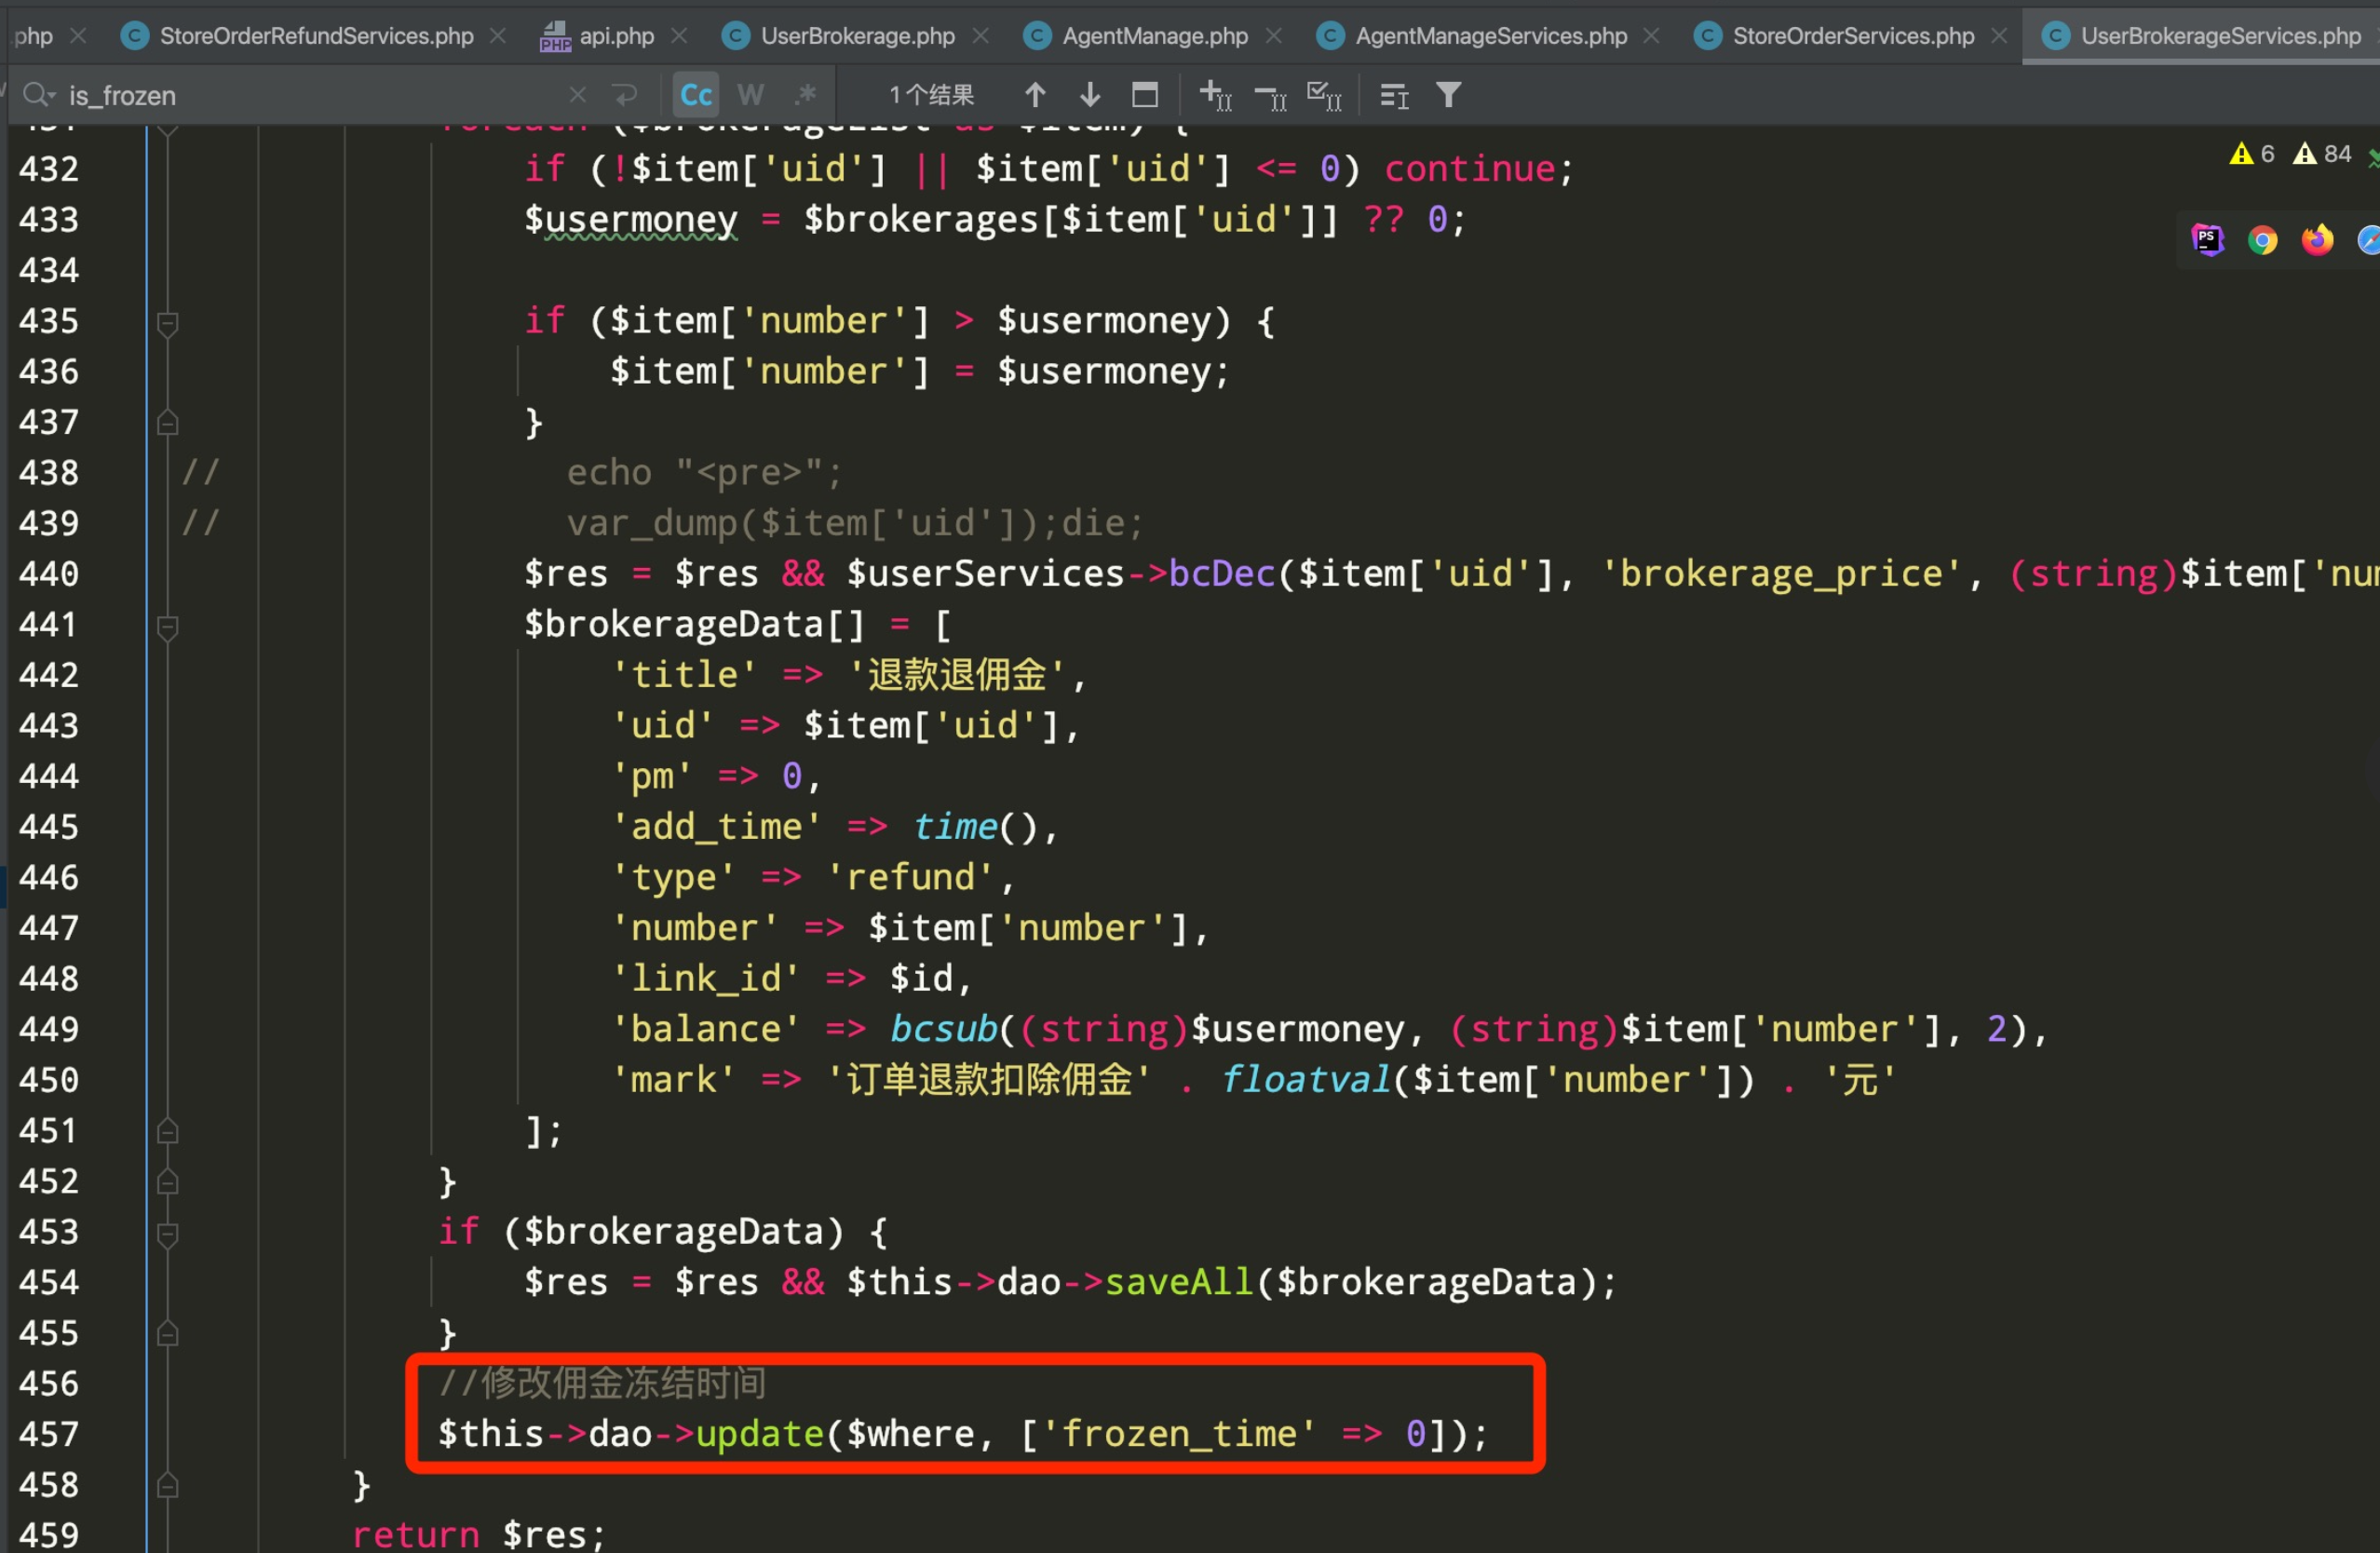Collapse fold end marker at line 458
This screenshot has height=1553, width=2380.
[x=168, y=1487]
